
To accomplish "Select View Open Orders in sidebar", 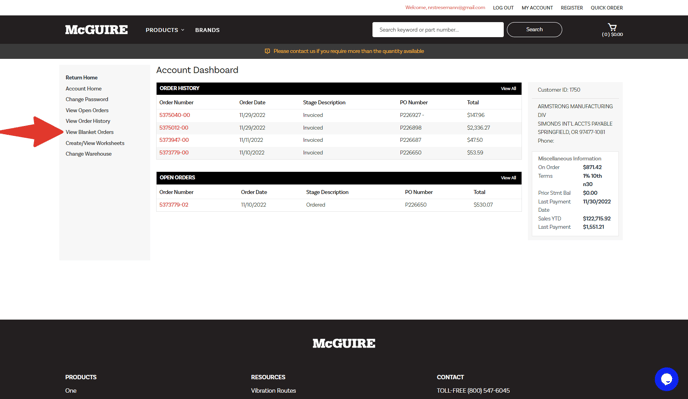I will tap(87, 110).
